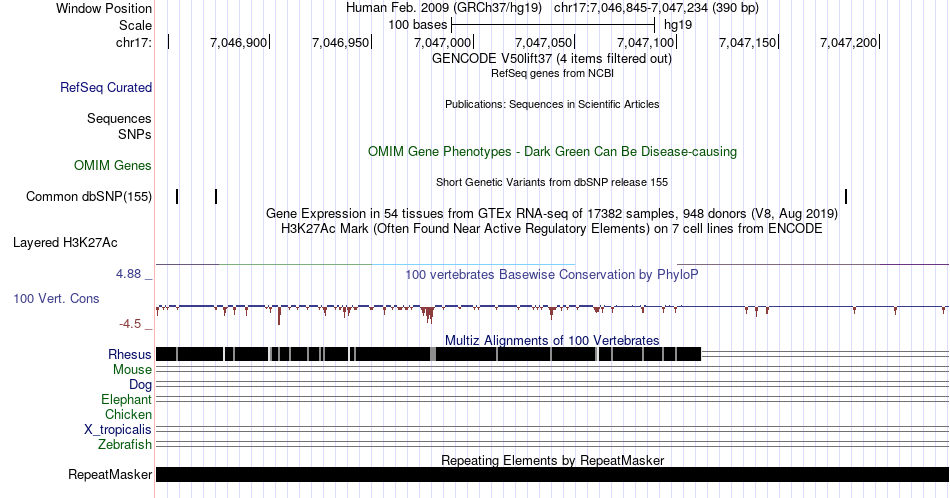Click the 7,047,100 ruler position
Image resolution: width=950 pixels, height=498 pixels.
645,42
